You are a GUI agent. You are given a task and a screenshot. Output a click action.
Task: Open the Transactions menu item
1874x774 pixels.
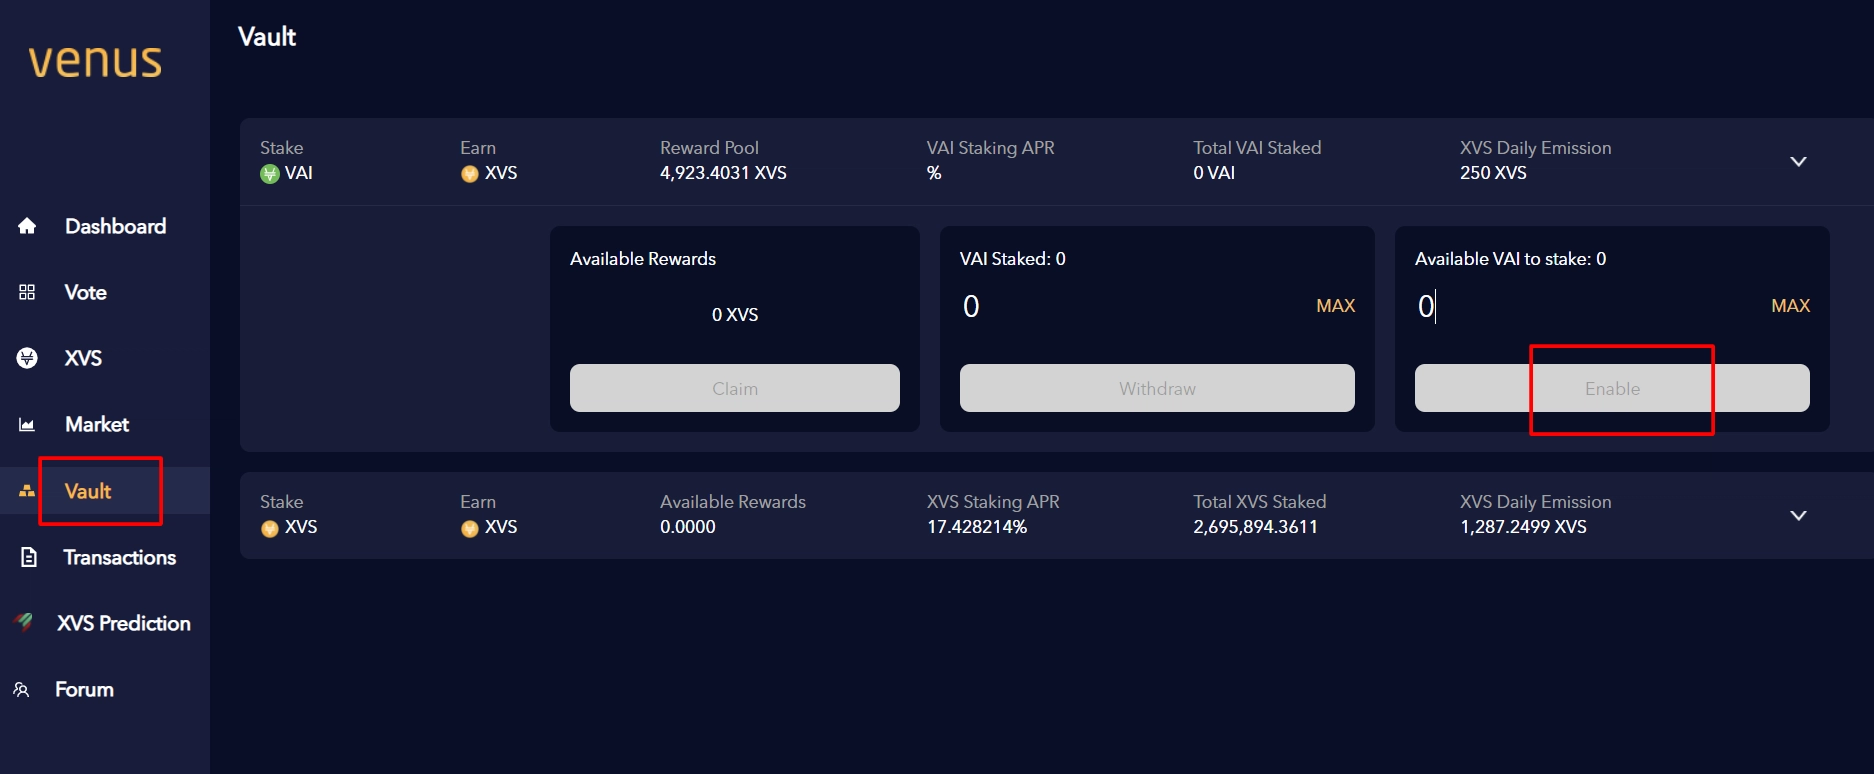click(119, 557)
